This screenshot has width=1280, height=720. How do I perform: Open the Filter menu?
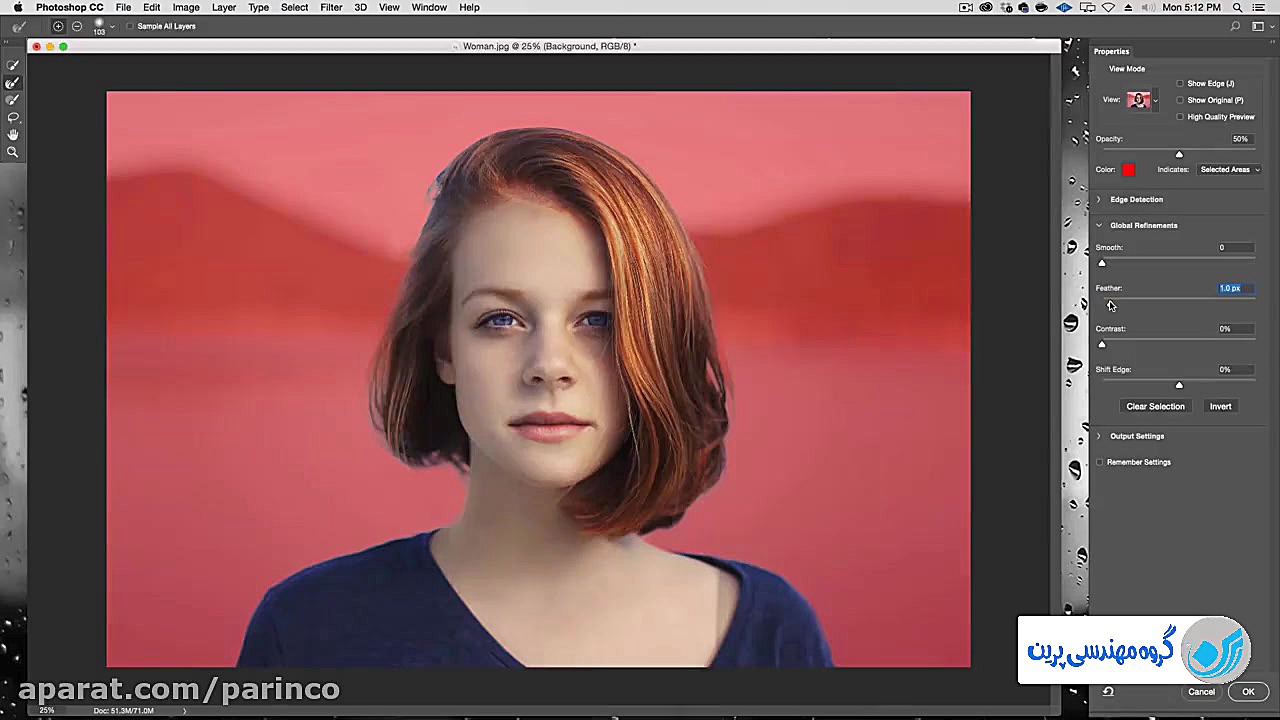point(331,7)
